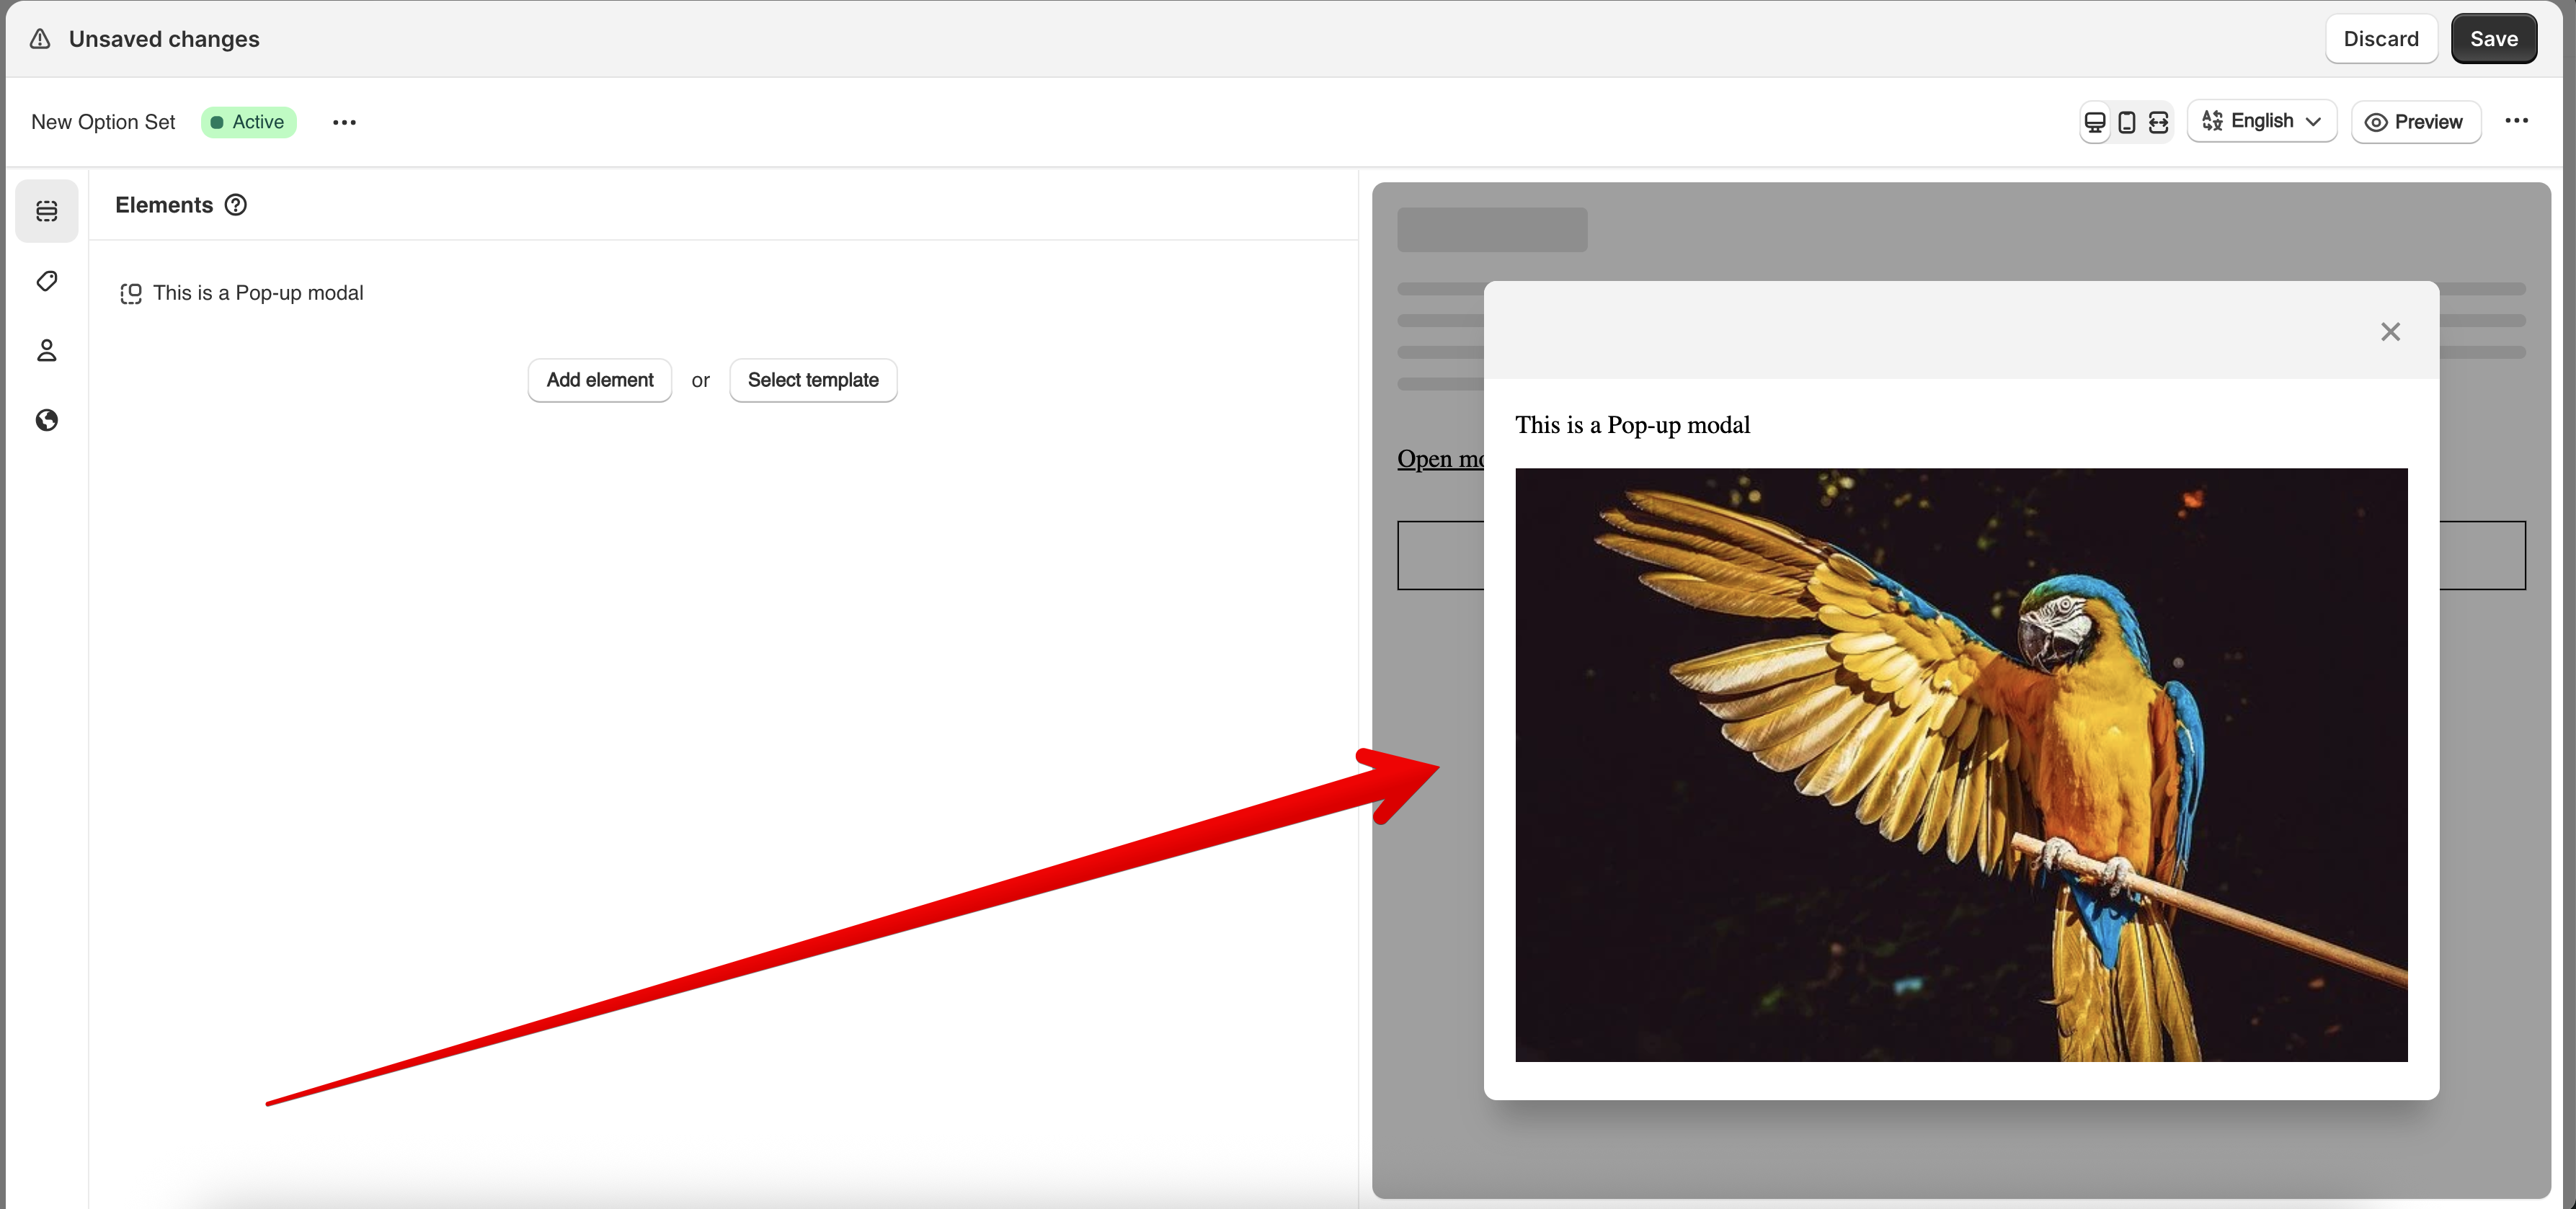Switch preview to full-width view
2576x1209 pixels.
pyautogui.click(x=2158, y=122)
